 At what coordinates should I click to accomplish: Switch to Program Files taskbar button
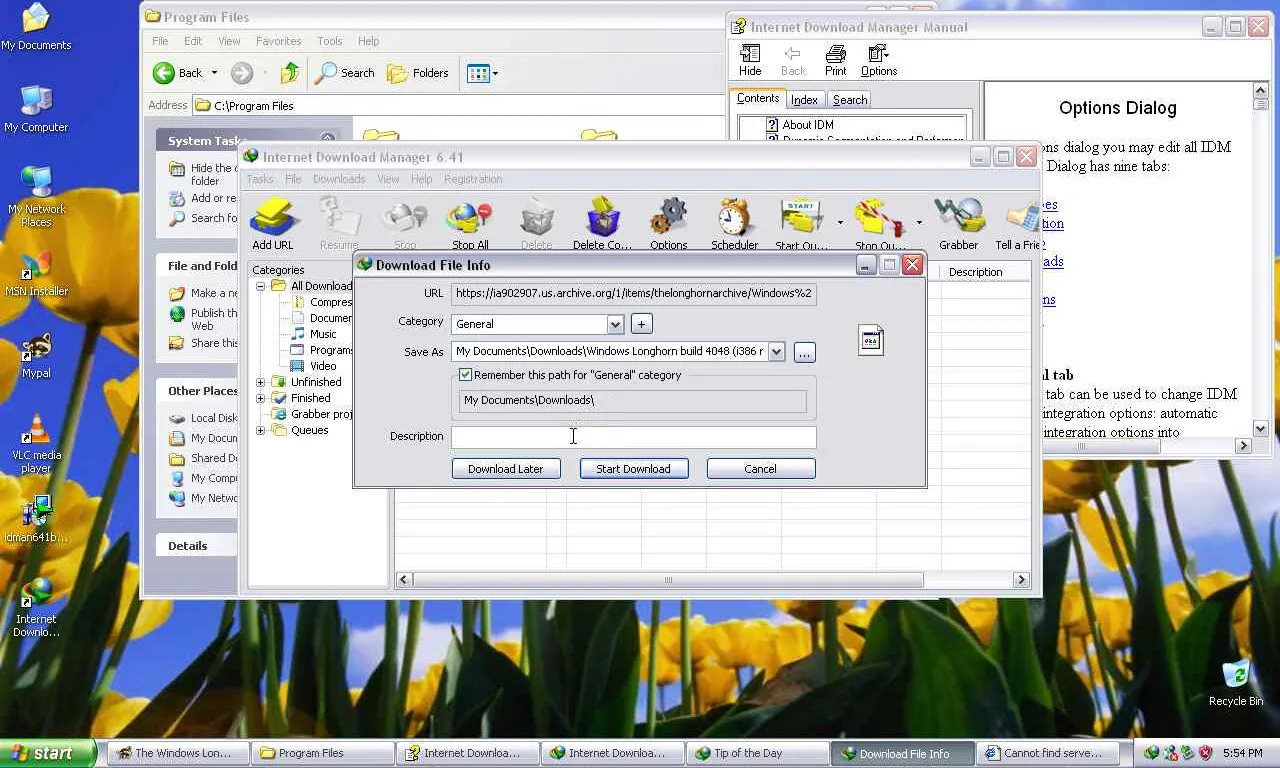coord(323,753)
